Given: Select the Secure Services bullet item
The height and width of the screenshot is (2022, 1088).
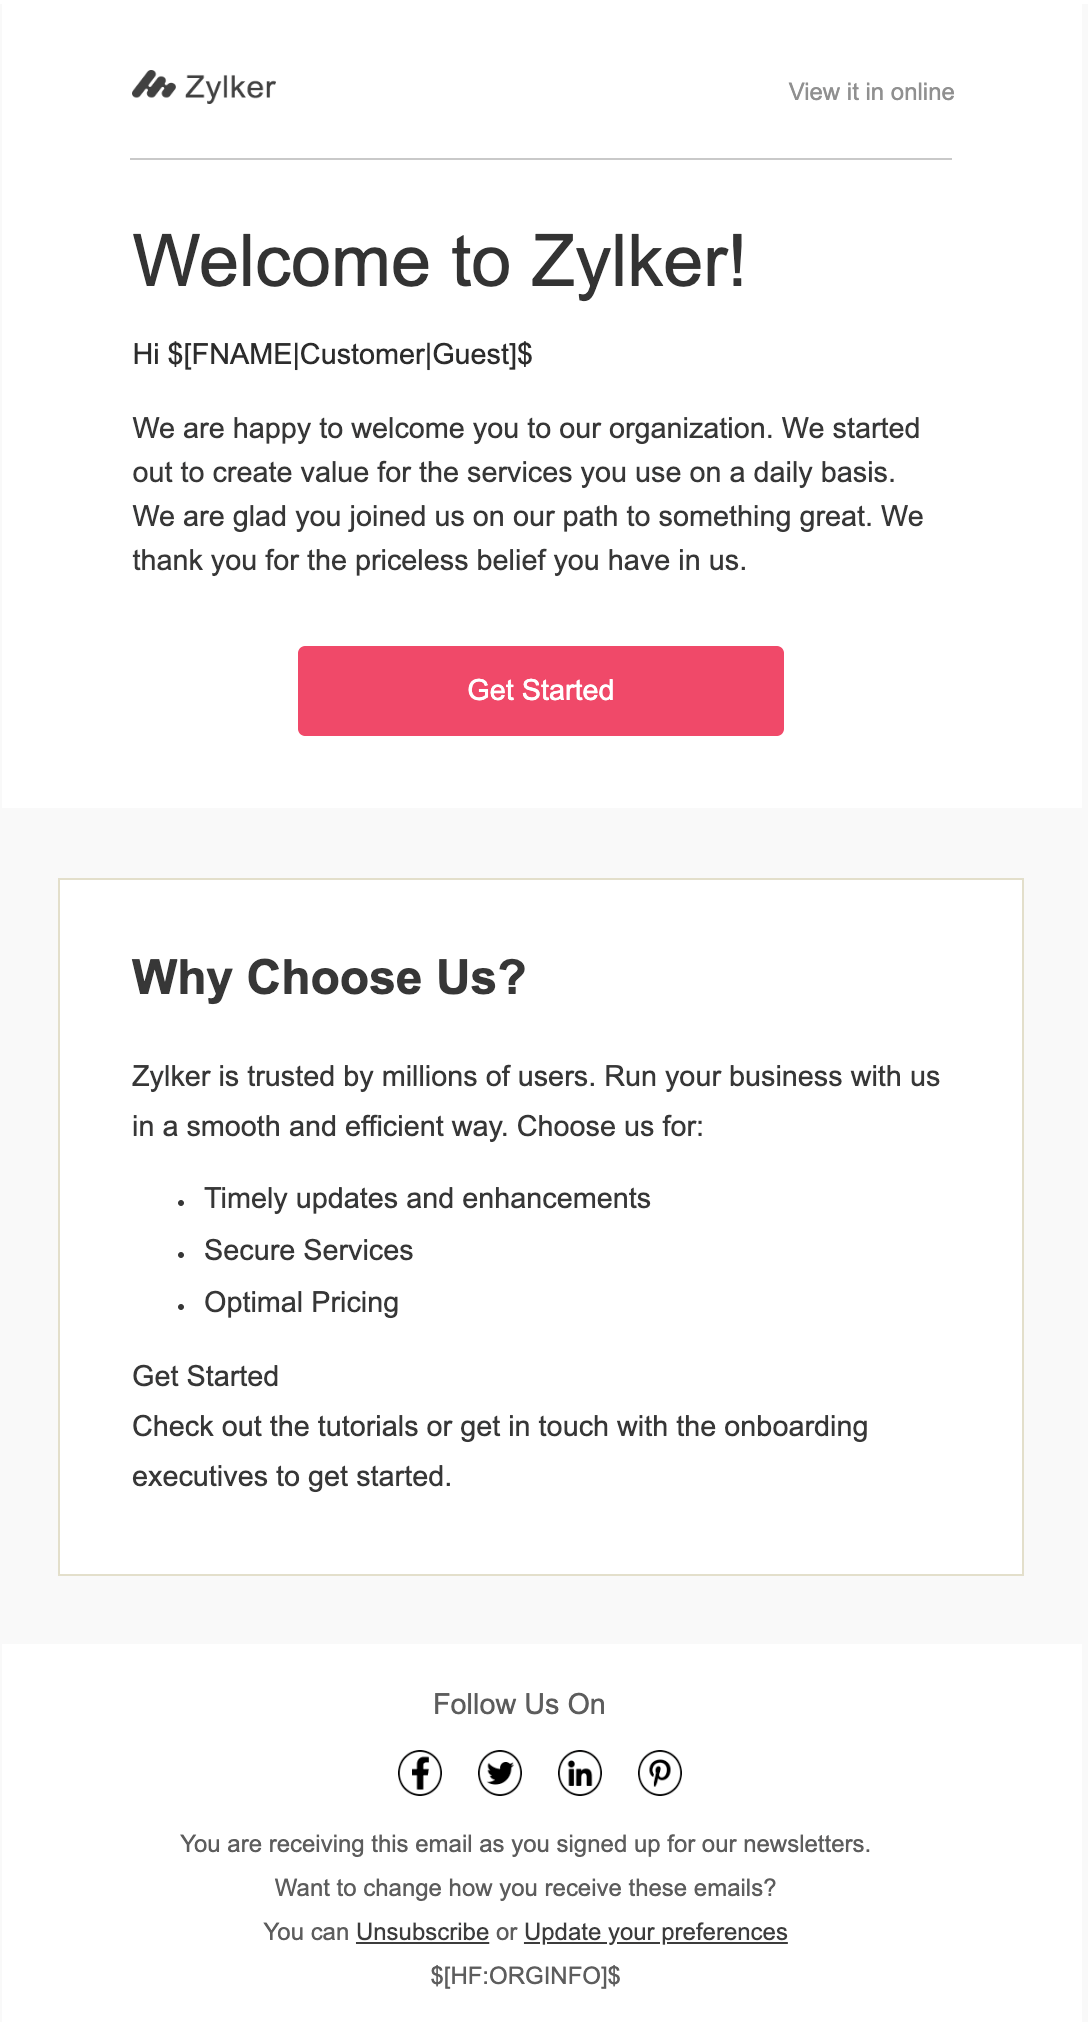Looking at the screenshot, I should [307, 1250].
